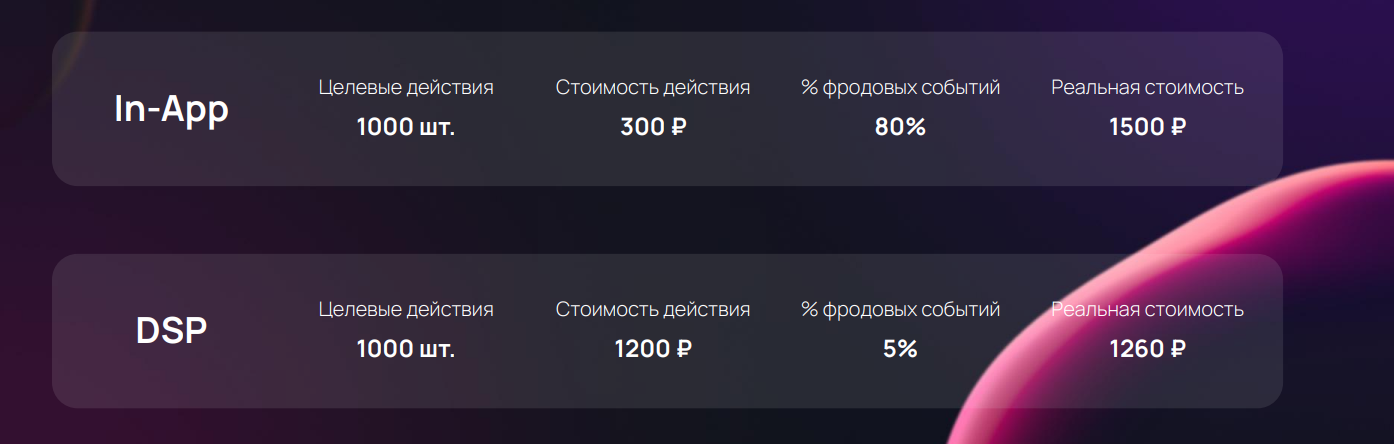This screenshot has width=1394, height=444.
Task: Select In-App '% фродовых событий' label
Action: (x=900, y=87)
